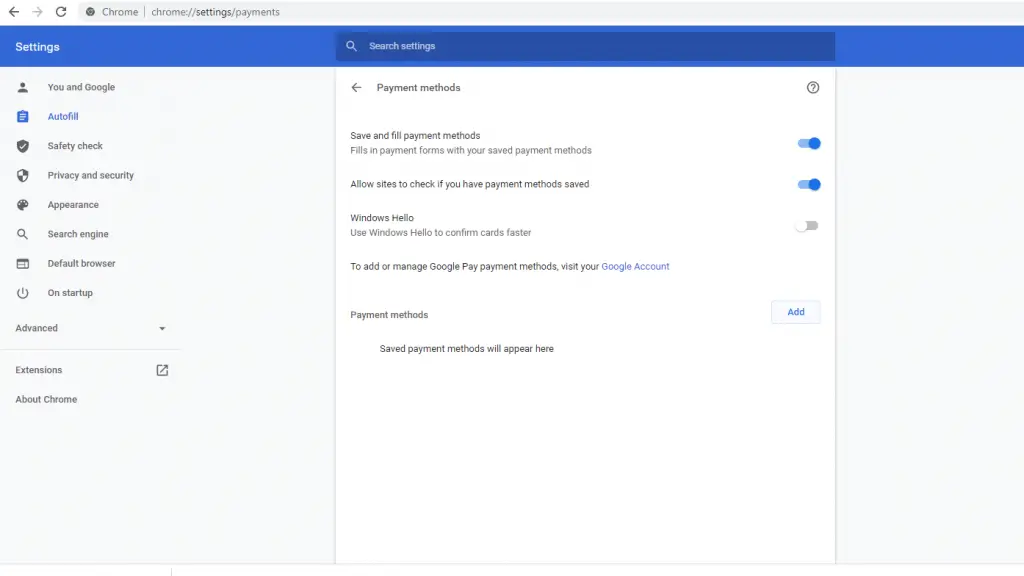Go to Appearance settings
The height and width of the screenshot is (576, 1024).
coord(73,204)
